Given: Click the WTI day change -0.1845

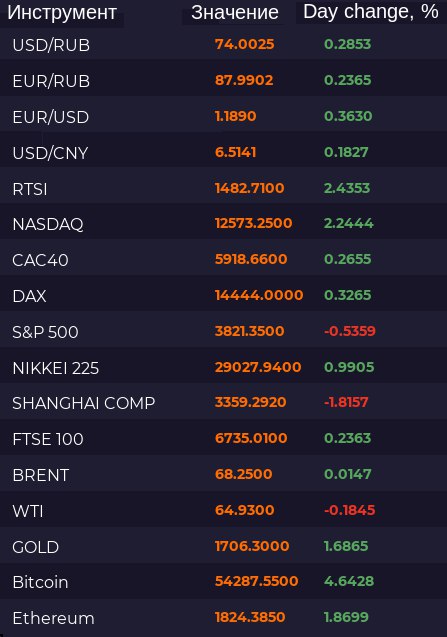Looking at the screenshot, I should (x=349, y=510).
